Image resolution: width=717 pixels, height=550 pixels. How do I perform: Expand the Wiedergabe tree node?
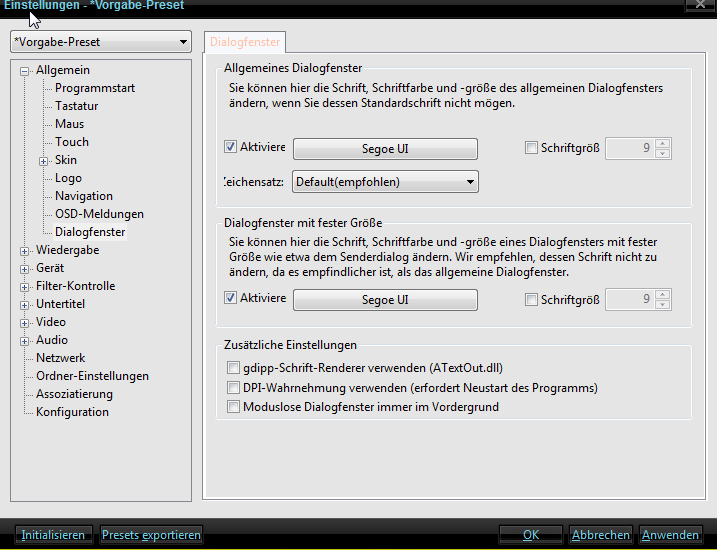coord(25,250)
